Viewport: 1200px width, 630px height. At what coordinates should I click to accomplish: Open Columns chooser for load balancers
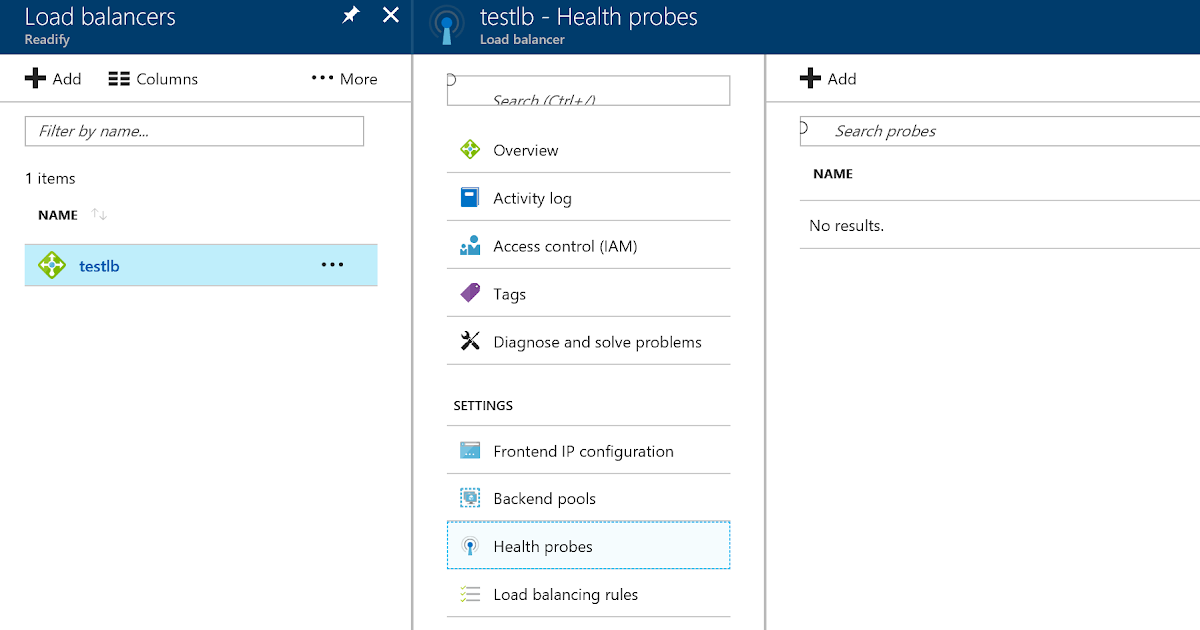153,79
